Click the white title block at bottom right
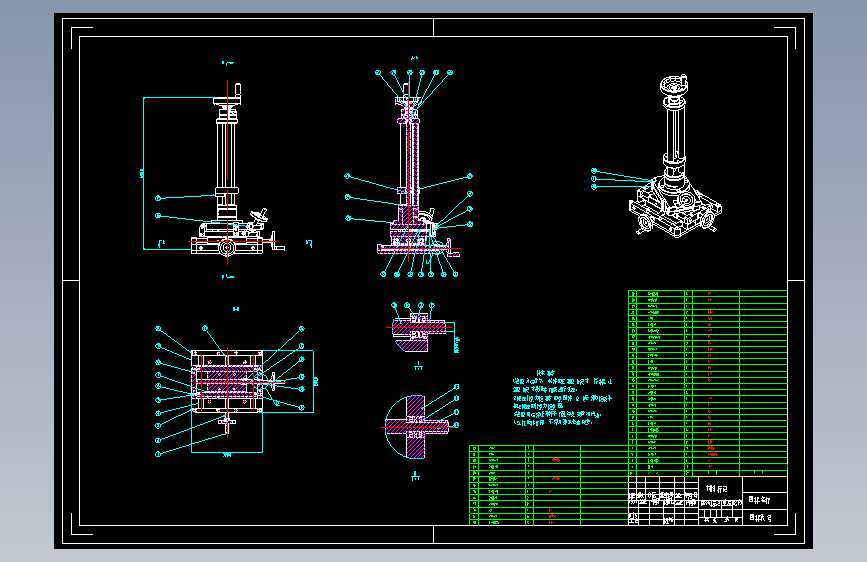Viewport: 867px width, 562px height. pyautogui.click(x=708, y=501)
